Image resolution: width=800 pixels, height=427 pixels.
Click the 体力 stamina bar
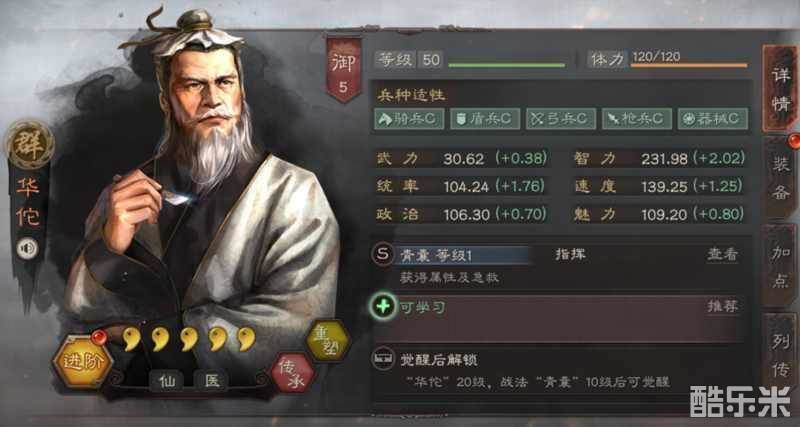point(689,65)
